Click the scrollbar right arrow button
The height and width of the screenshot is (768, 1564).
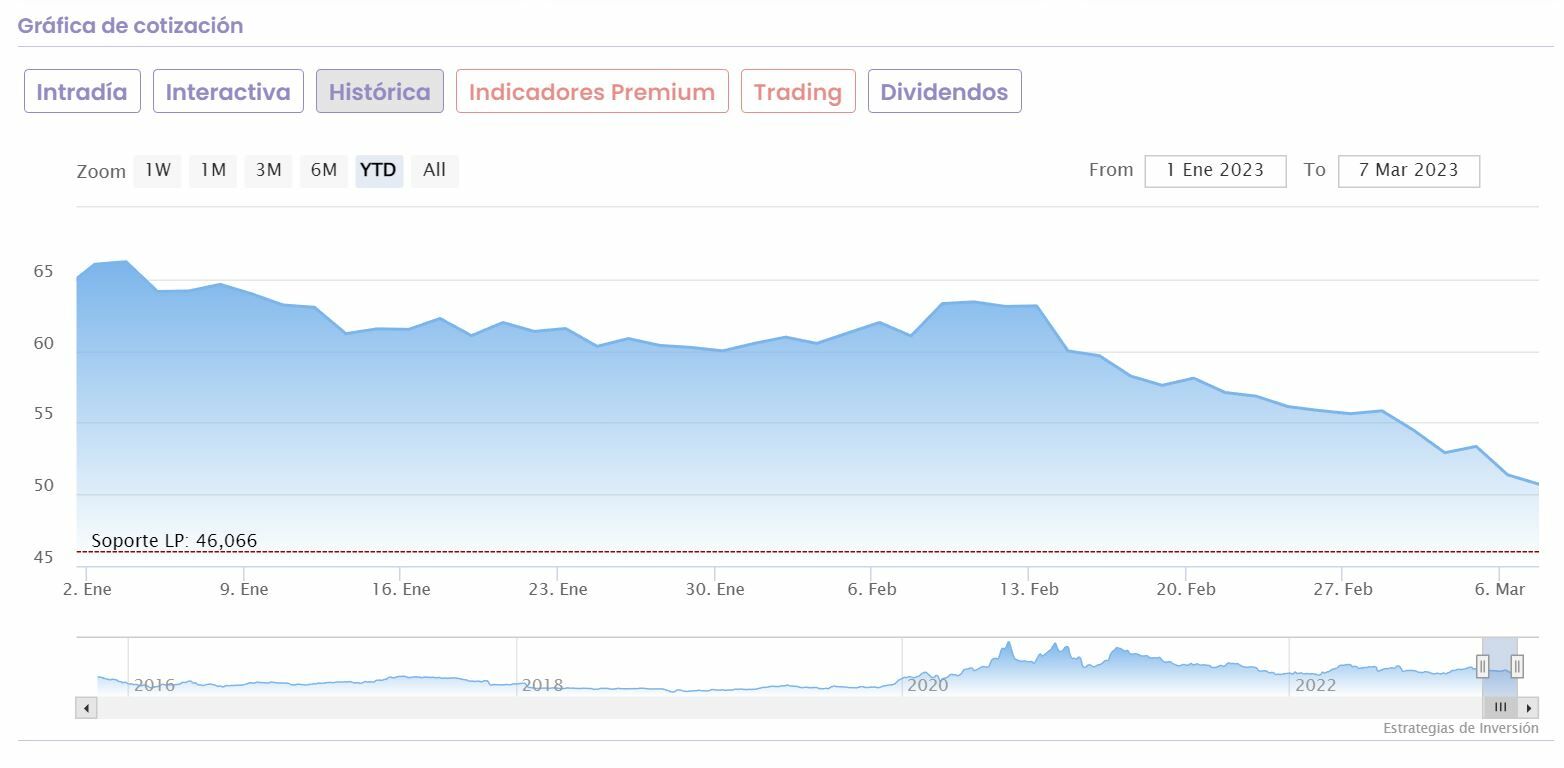coord(1529,708)
